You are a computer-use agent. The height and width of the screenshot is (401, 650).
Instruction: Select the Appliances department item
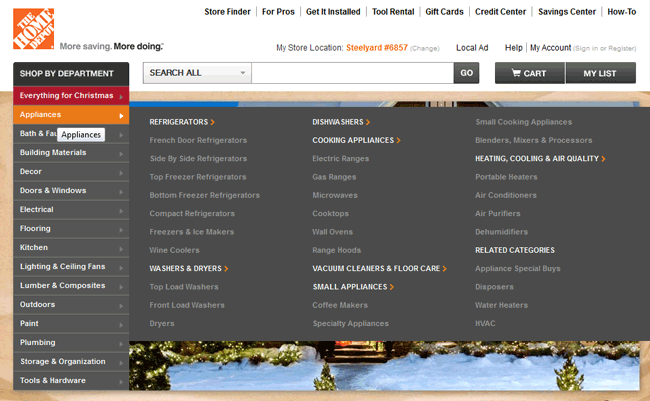coord(71,114)
